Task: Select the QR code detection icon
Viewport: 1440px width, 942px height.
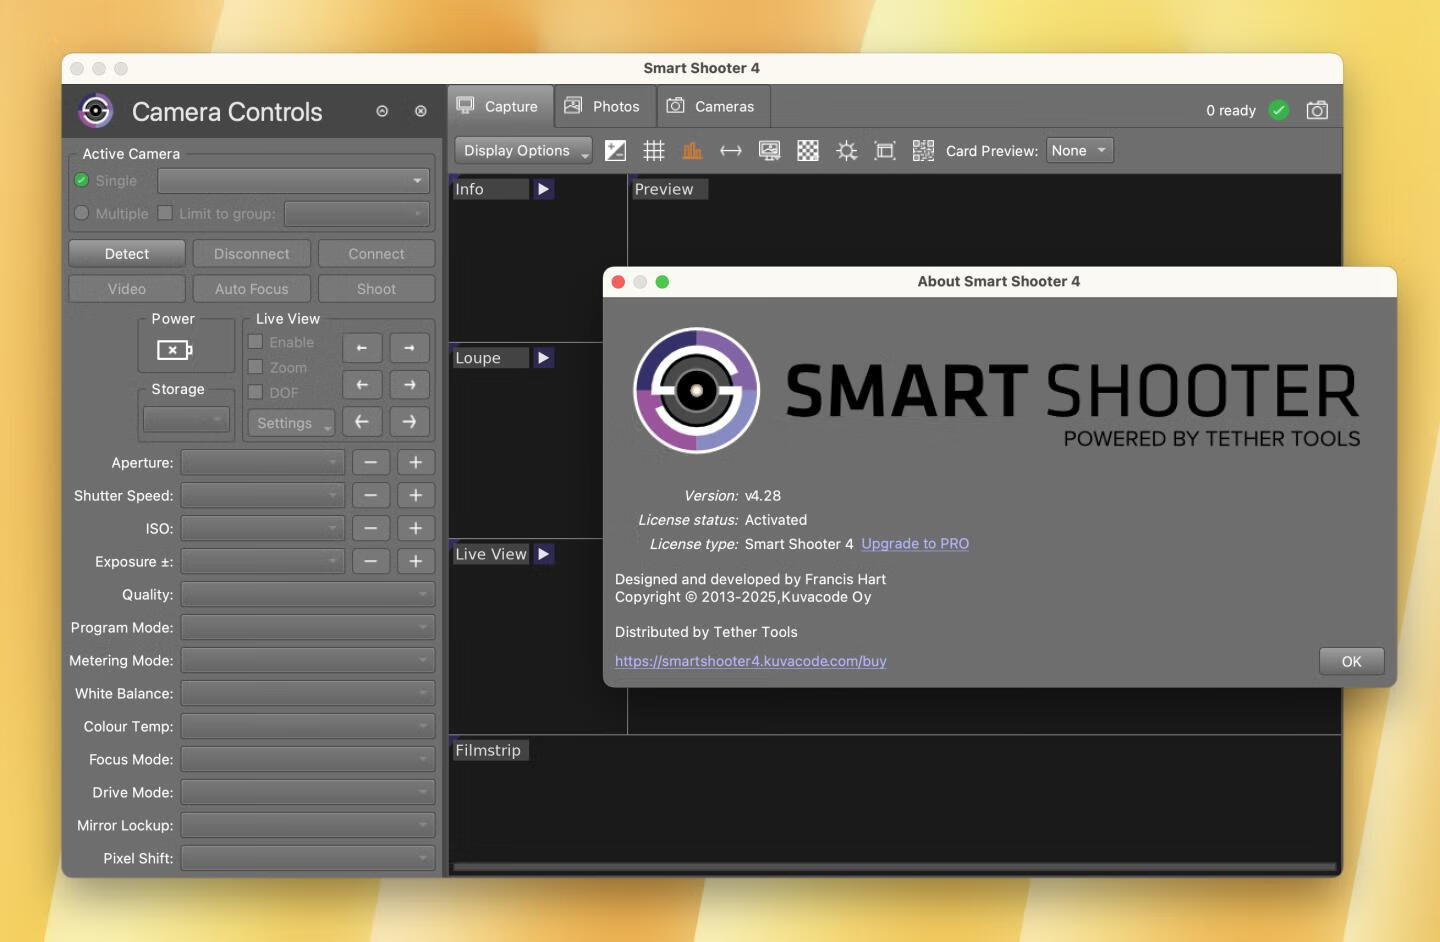Action: 922,150
